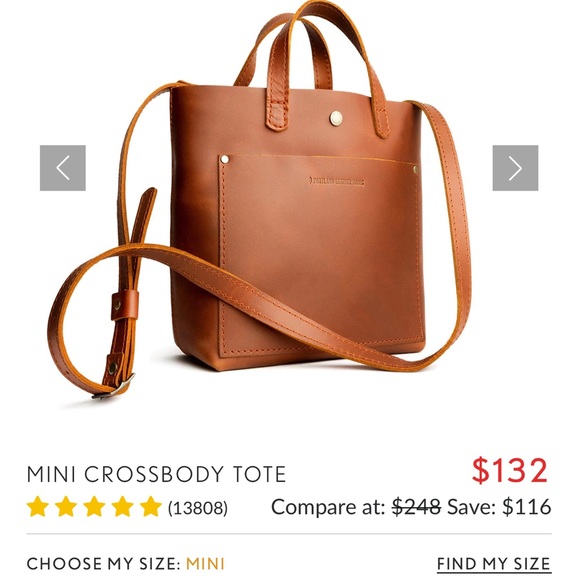
Task: Click the third yellow rating star
Action: click(x=94, y=506)
